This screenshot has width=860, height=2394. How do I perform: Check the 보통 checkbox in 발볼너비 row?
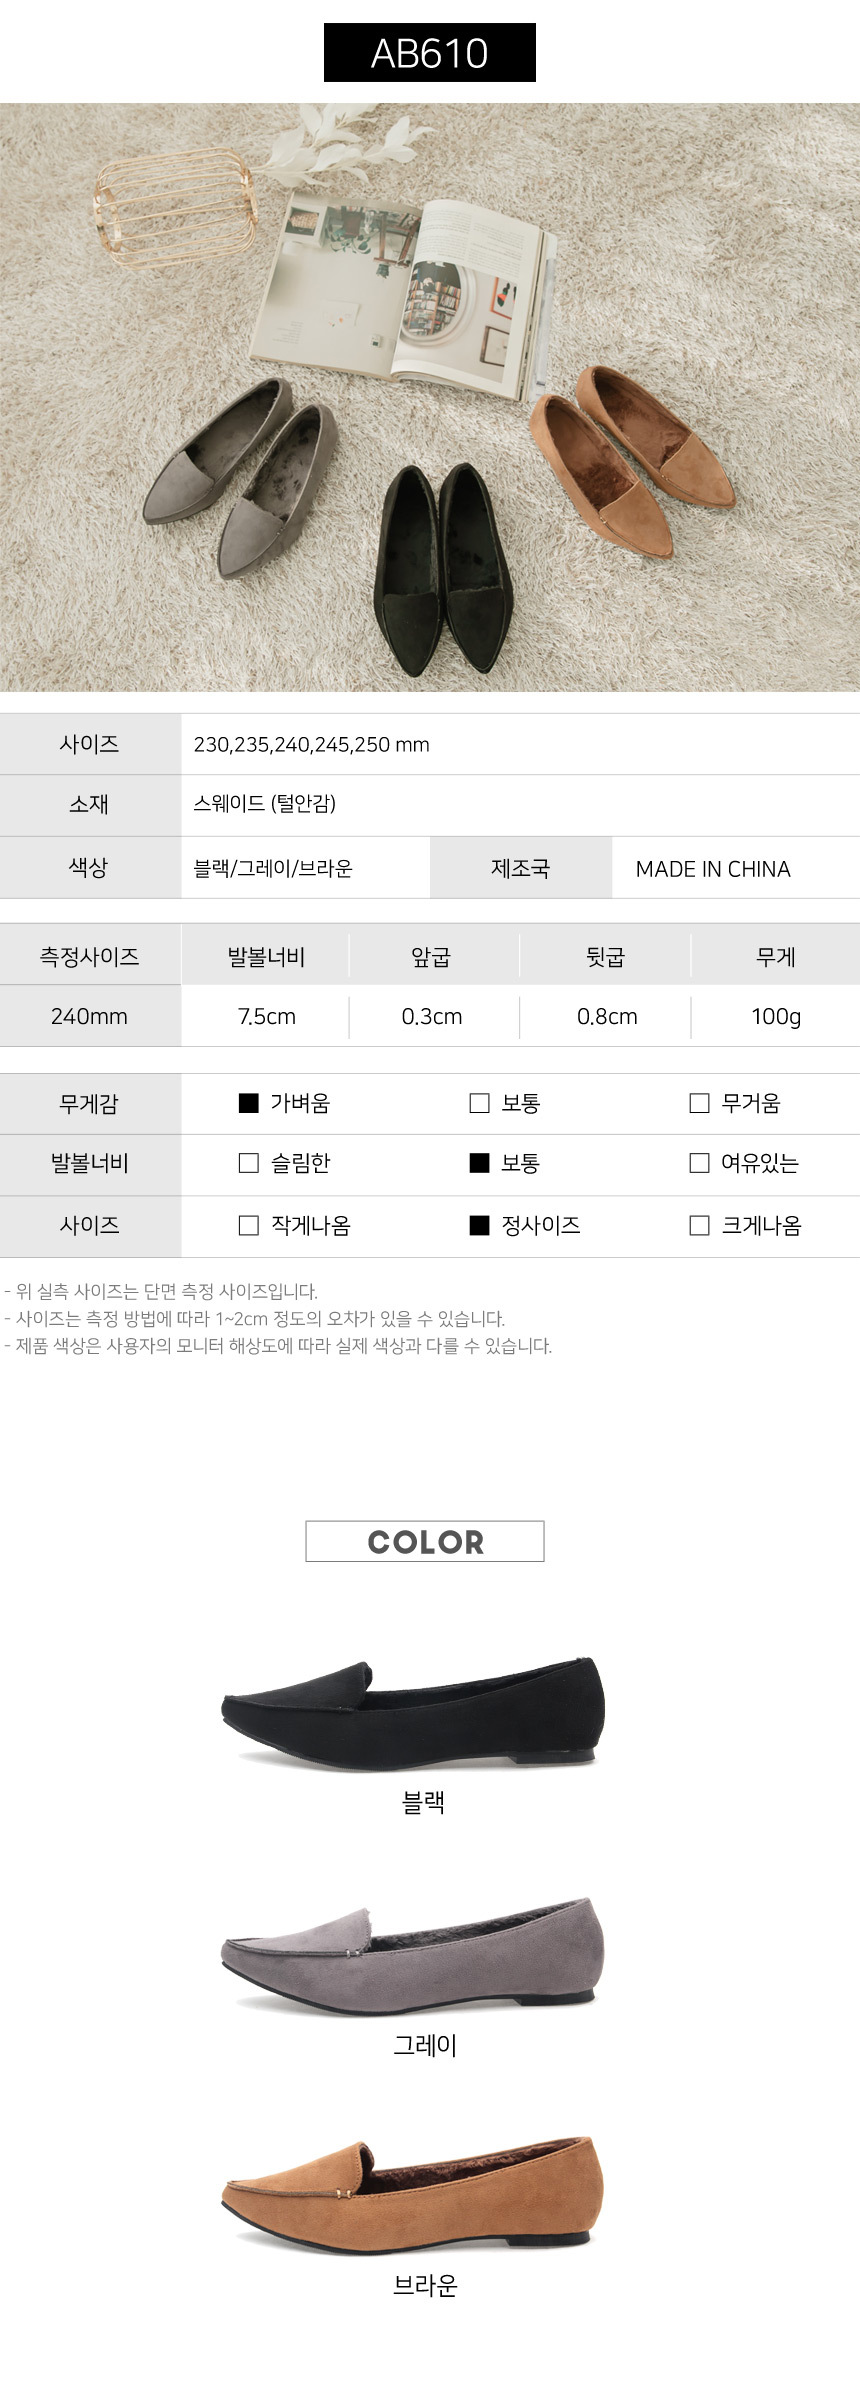tap(480, 1163)
